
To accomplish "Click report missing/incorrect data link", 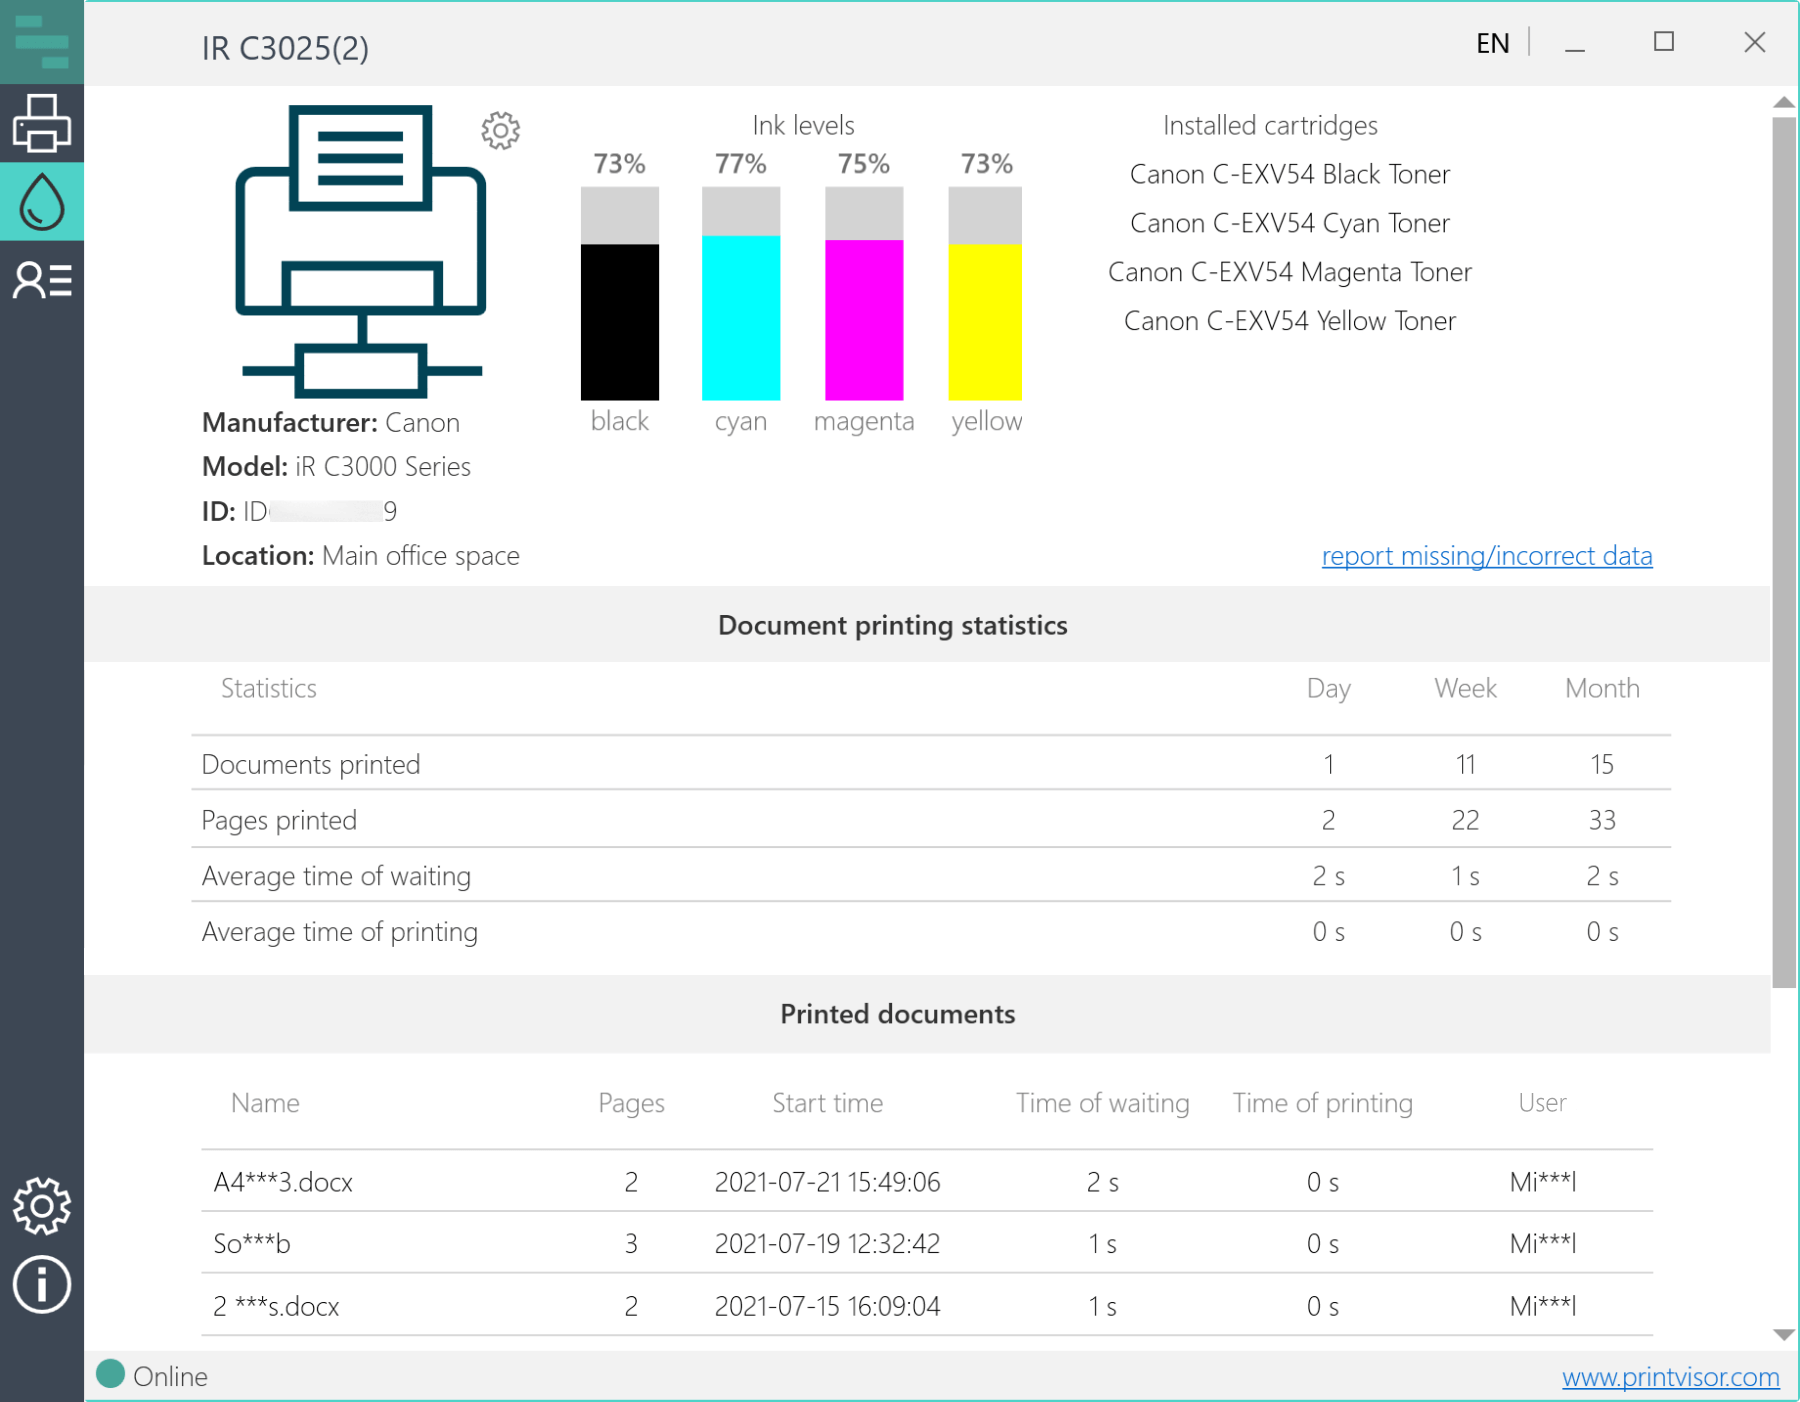I will tap(1486, 556).
